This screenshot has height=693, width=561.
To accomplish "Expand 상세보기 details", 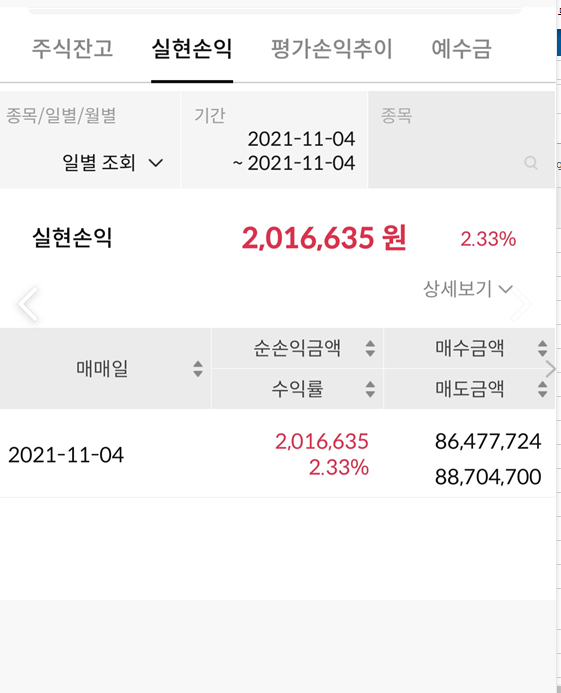I will pyautogui.click(x=468, y=289).
